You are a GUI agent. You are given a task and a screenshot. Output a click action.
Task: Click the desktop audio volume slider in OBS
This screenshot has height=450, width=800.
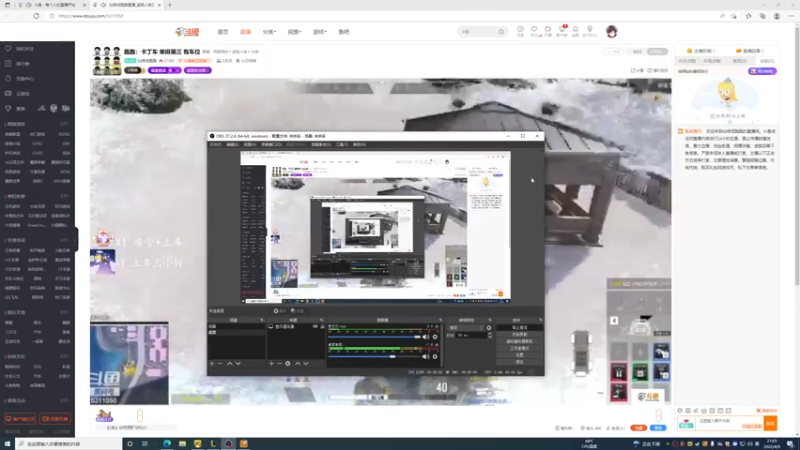click(374, 357)
